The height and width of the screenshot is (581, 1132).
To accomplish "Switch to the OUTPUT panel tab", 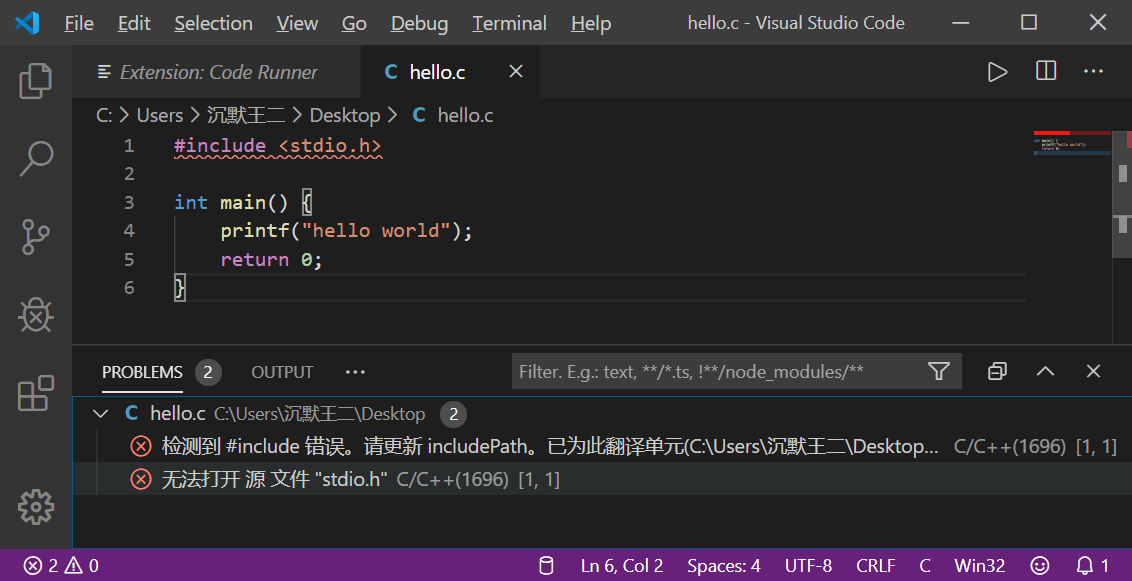I will coord(282,372).
